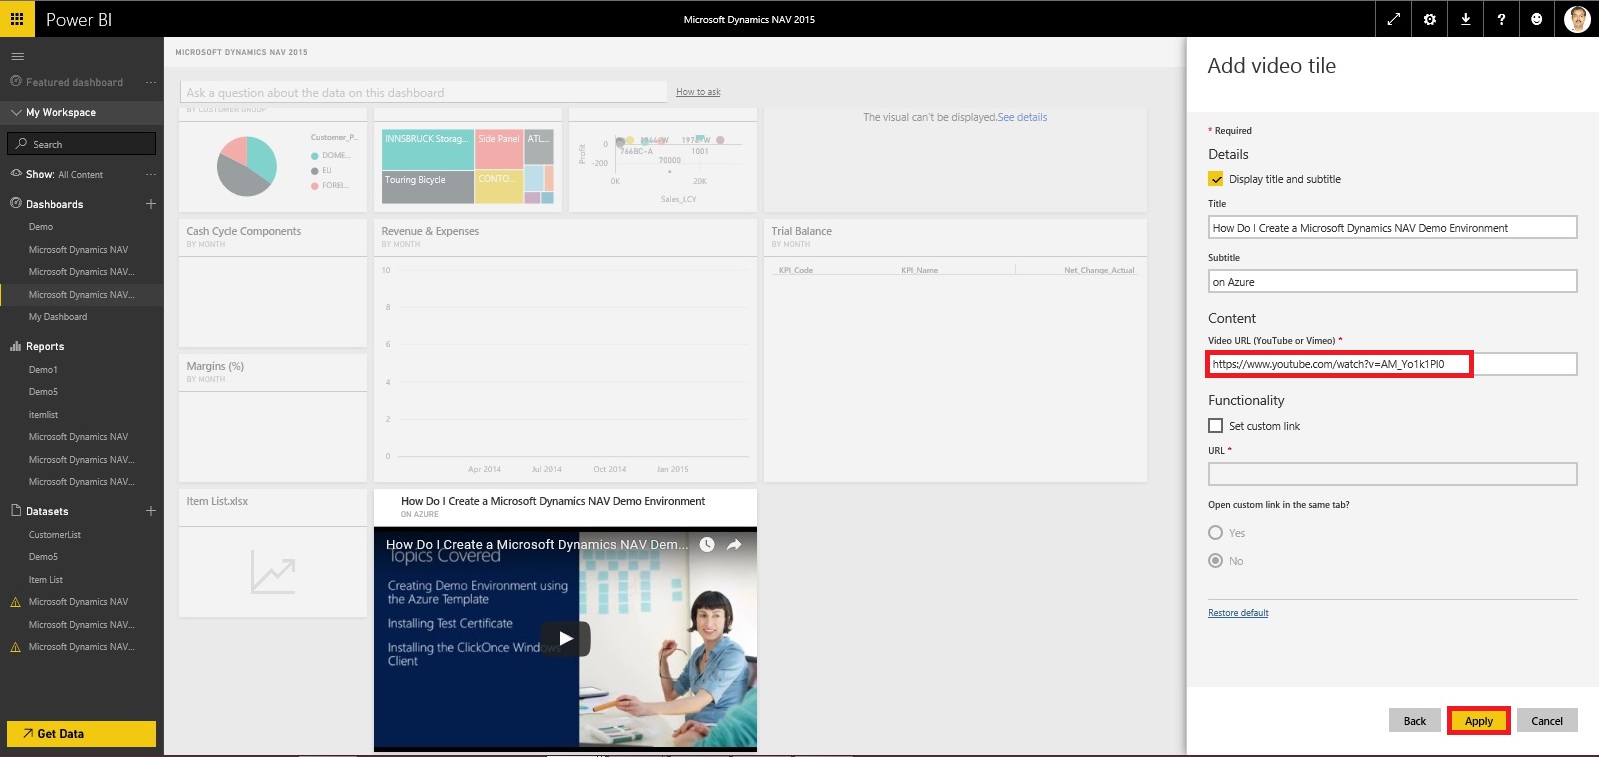Collapse the My Workspace section

pyautogui.click(x=16, y=113)
